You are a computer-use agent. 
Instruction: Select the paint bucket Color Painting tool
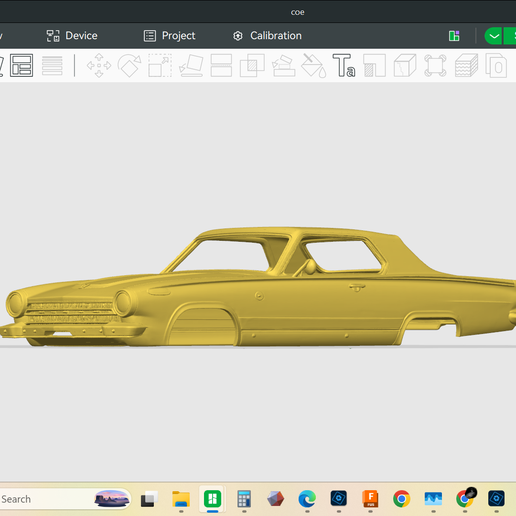coord(314,65)
